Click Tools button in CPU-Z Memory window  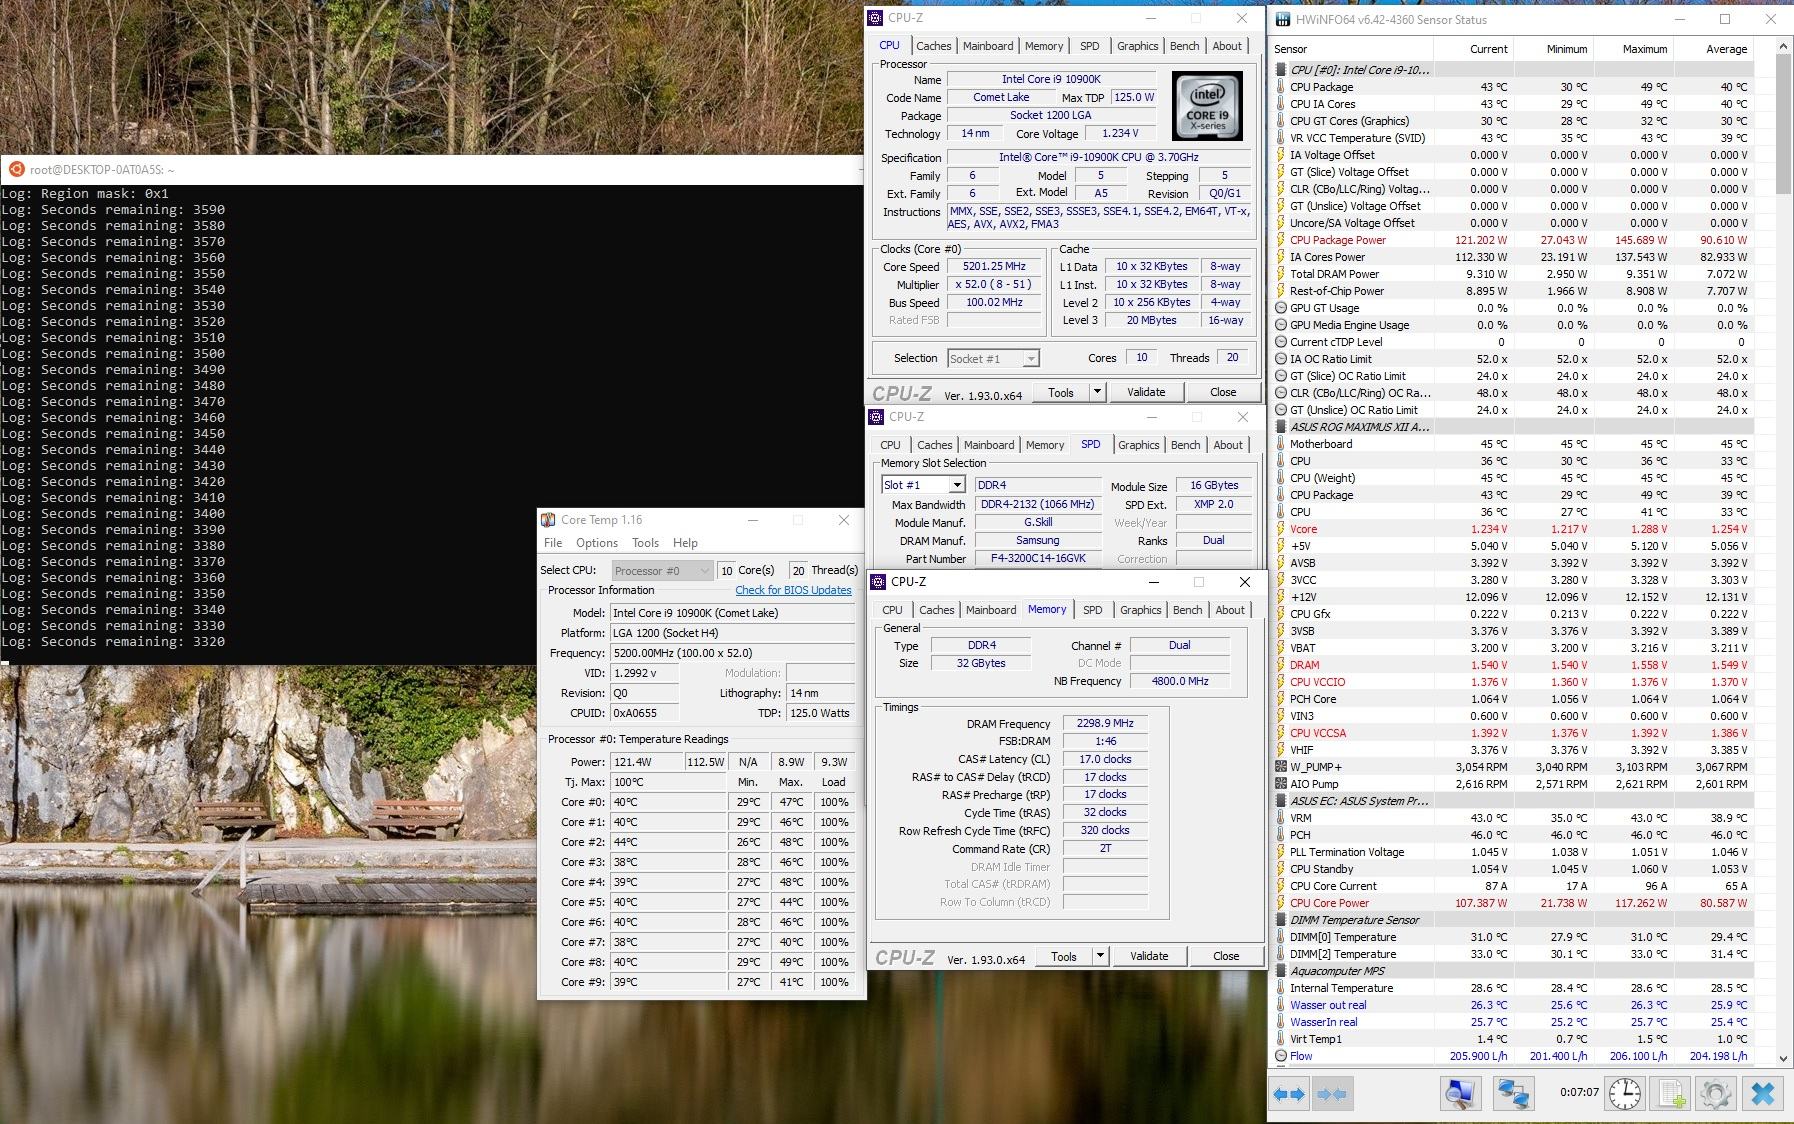[x=1064, y=956]
